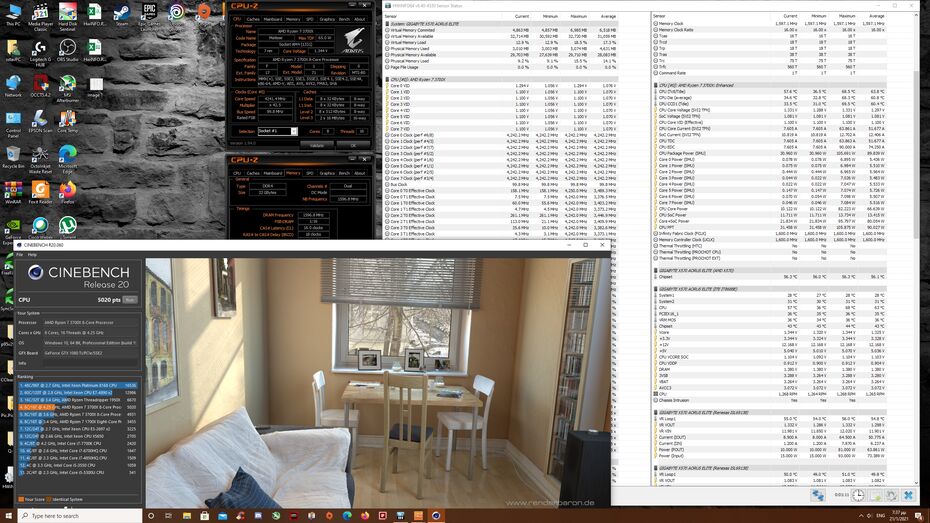This screenshot has height=523, width=930.
Task: Click Run button beside Cinebench CPU score
Action: [x=130, y=300]
